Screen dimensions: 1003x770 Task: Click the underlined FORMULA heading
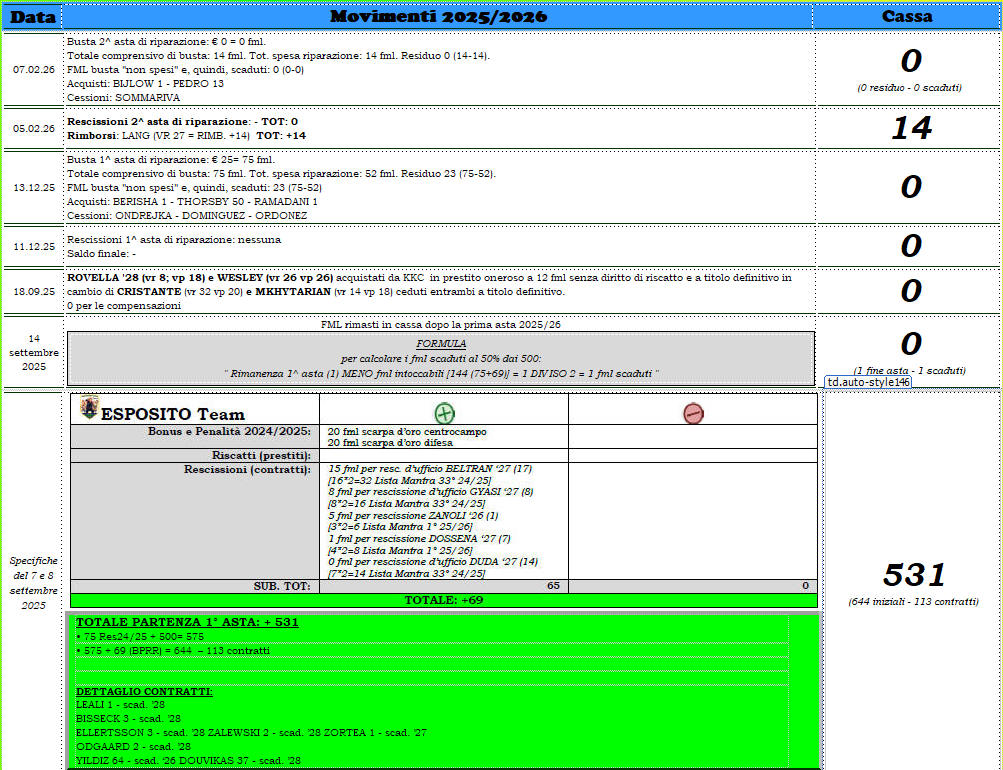pyautogui.click(x=441, y=343)
